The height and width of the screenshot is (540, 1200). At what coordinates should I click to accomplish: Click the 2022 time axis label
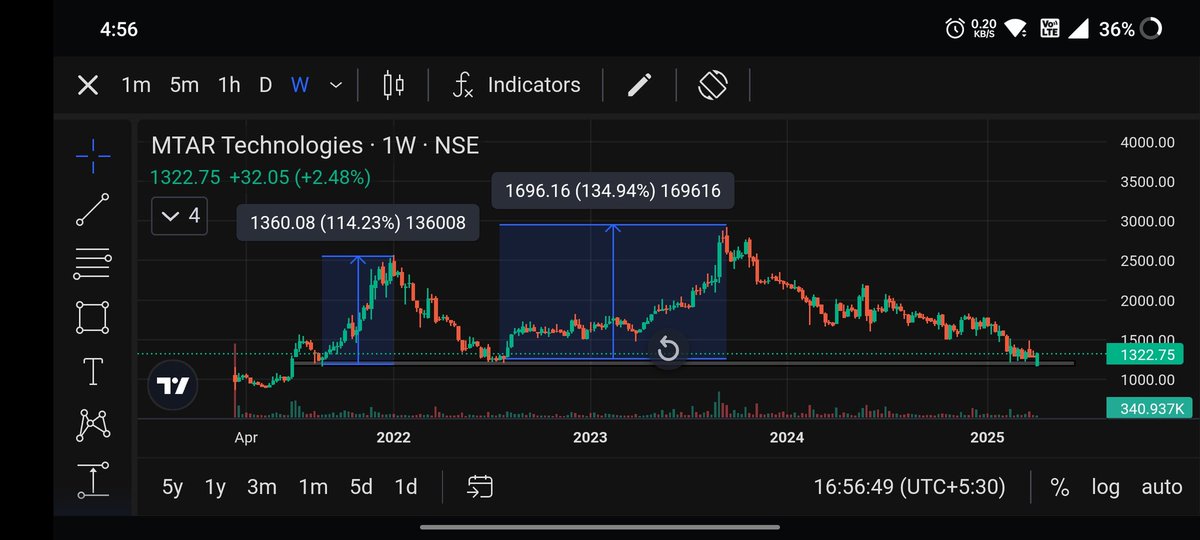(394, 437)
